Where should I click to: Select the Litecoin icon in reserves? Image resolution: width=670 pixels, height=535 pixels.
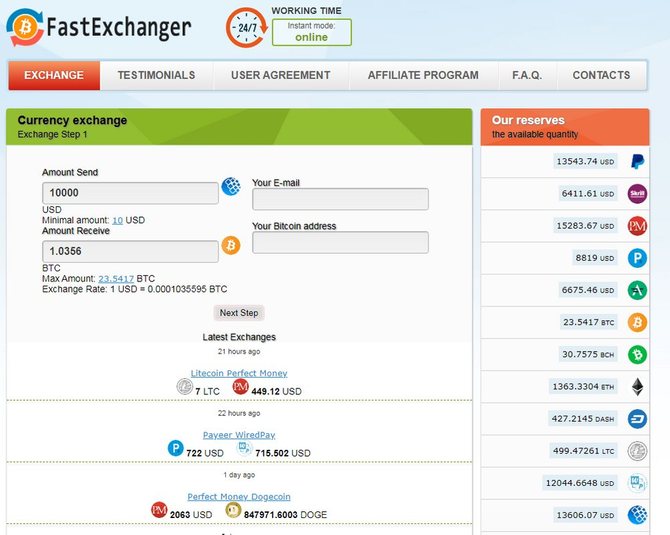point(637,451)
